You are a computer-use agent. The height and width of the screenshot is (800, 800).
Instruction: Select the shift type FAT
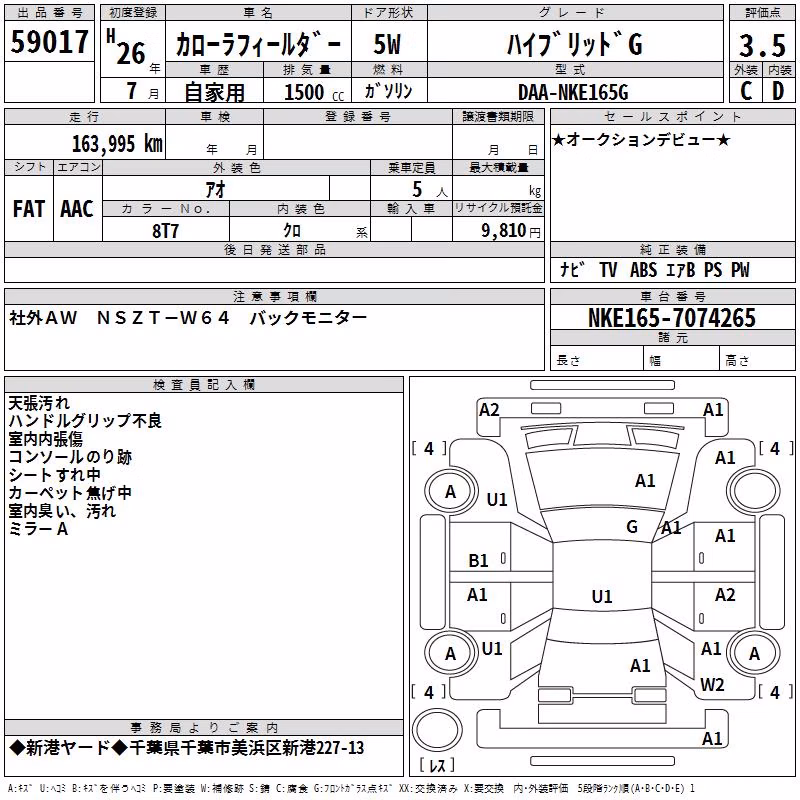[29, 209]
